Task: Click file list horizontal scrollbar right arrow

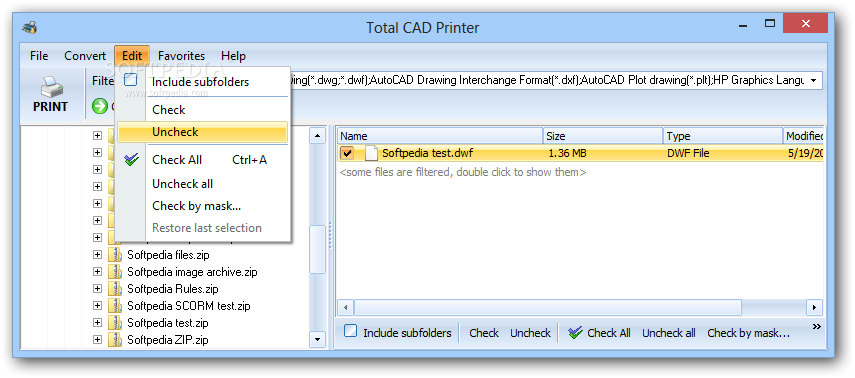Action: coord(815,307)
